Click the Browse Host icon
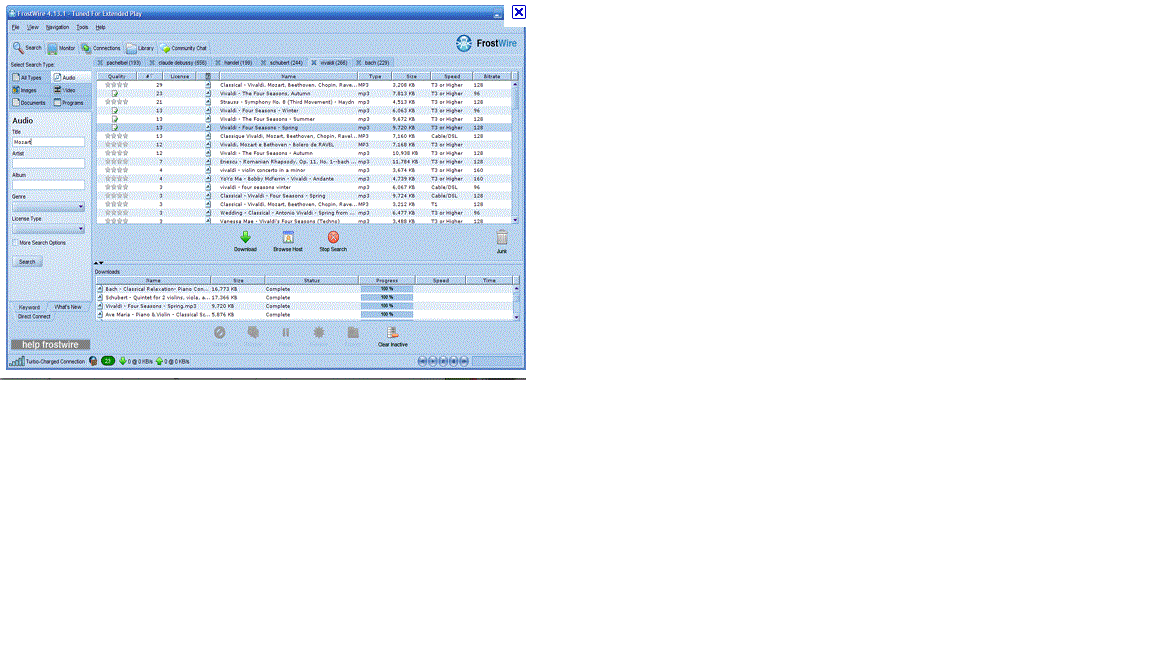Image resolution: width=1152 pixels, height=648 pixels. click(288, 237)
